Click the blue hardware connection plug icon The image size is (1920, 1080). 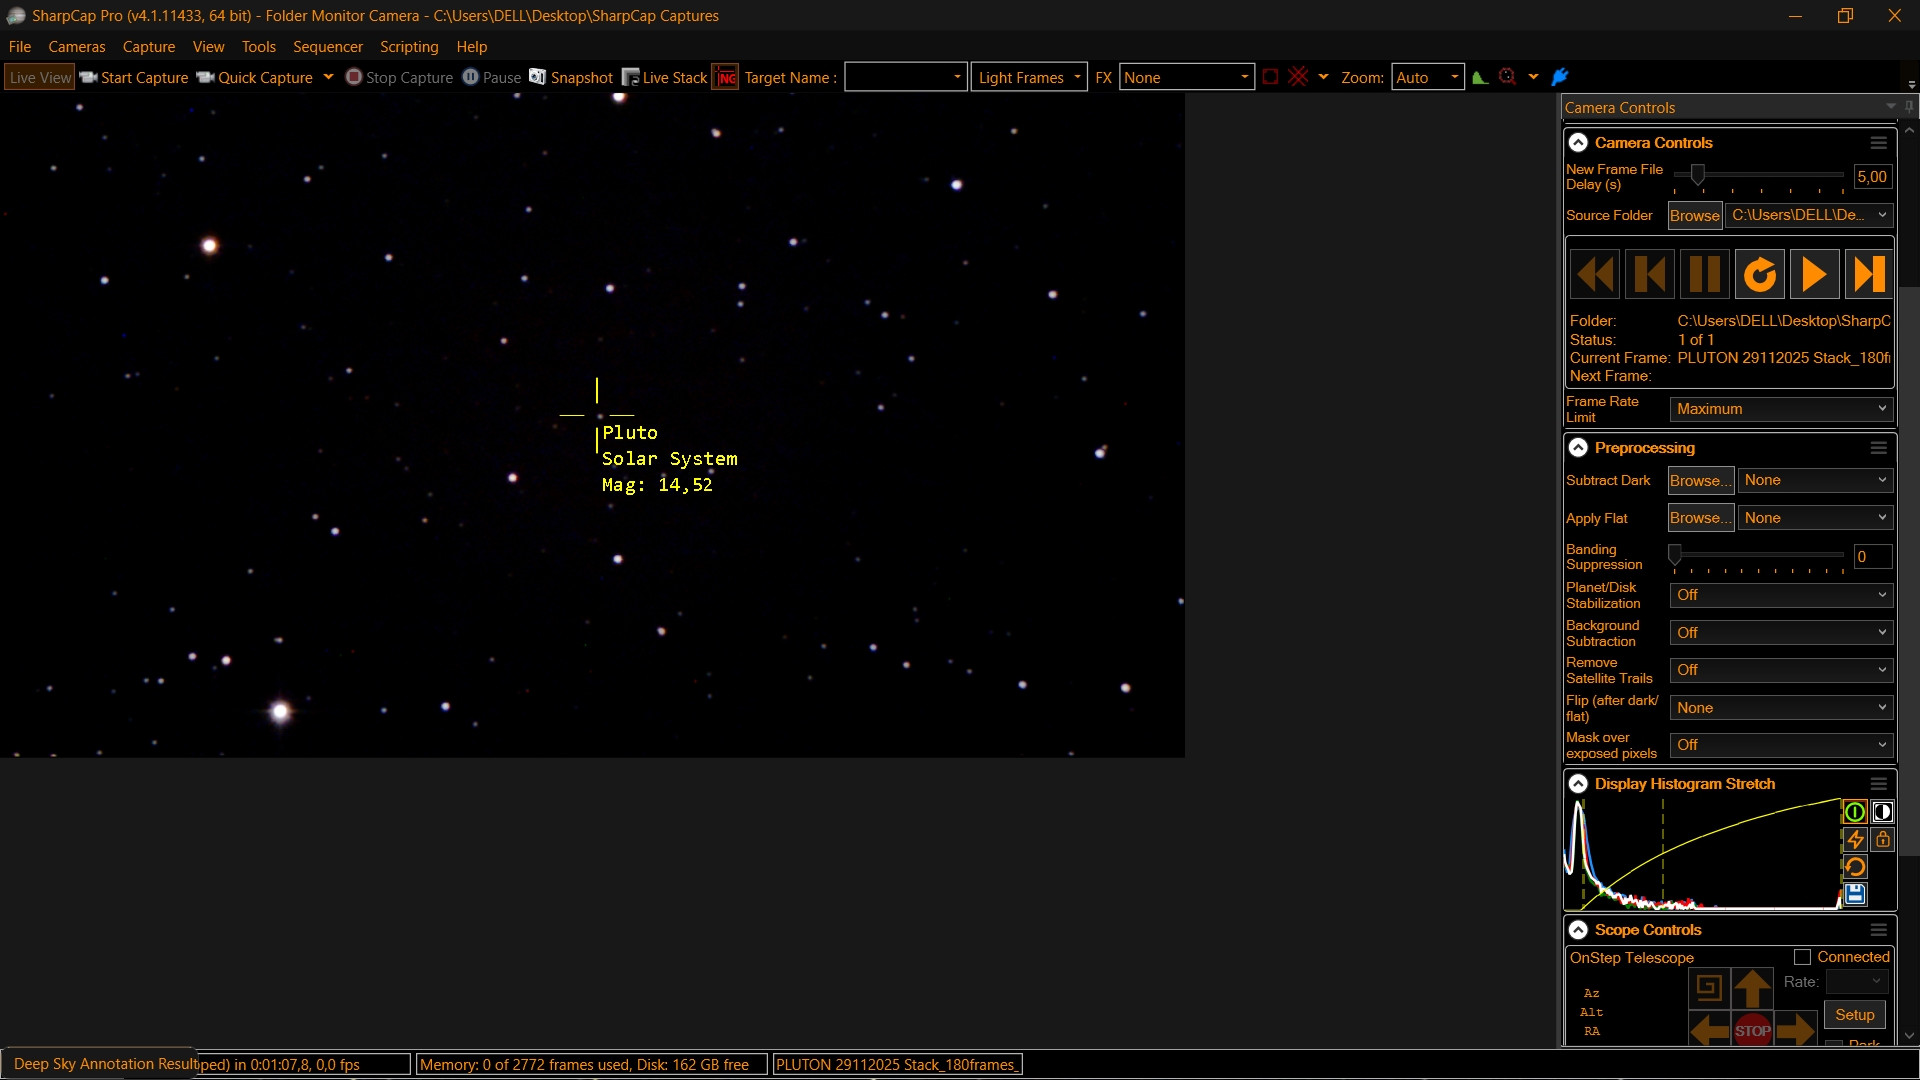[x=1560, y=77]
